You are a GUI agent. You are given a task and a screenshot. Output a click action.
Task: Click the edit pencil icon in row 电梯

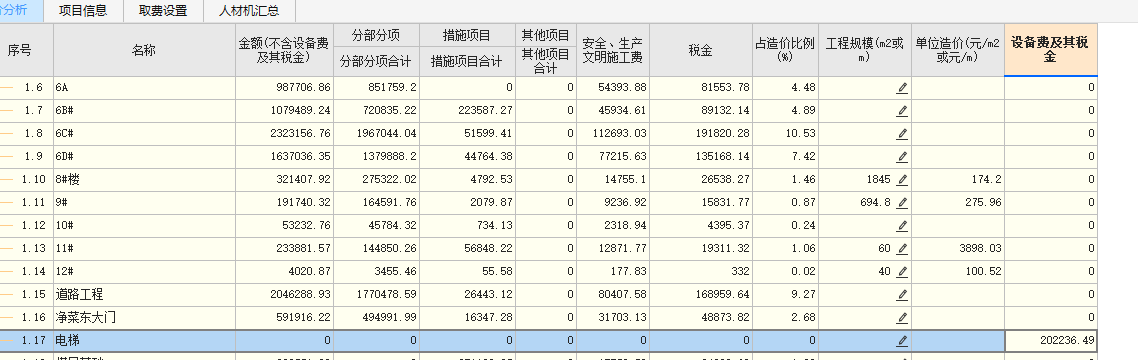click(x=901, y=340)
